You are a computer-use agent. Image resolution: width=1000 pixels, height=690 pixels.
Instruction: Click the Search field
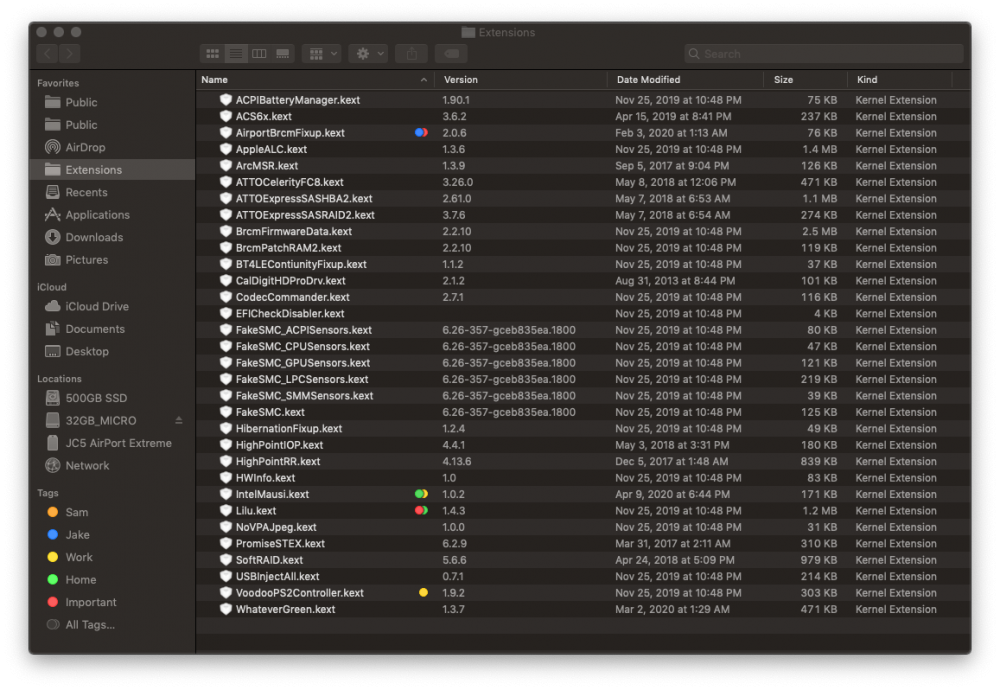(824, 53)
